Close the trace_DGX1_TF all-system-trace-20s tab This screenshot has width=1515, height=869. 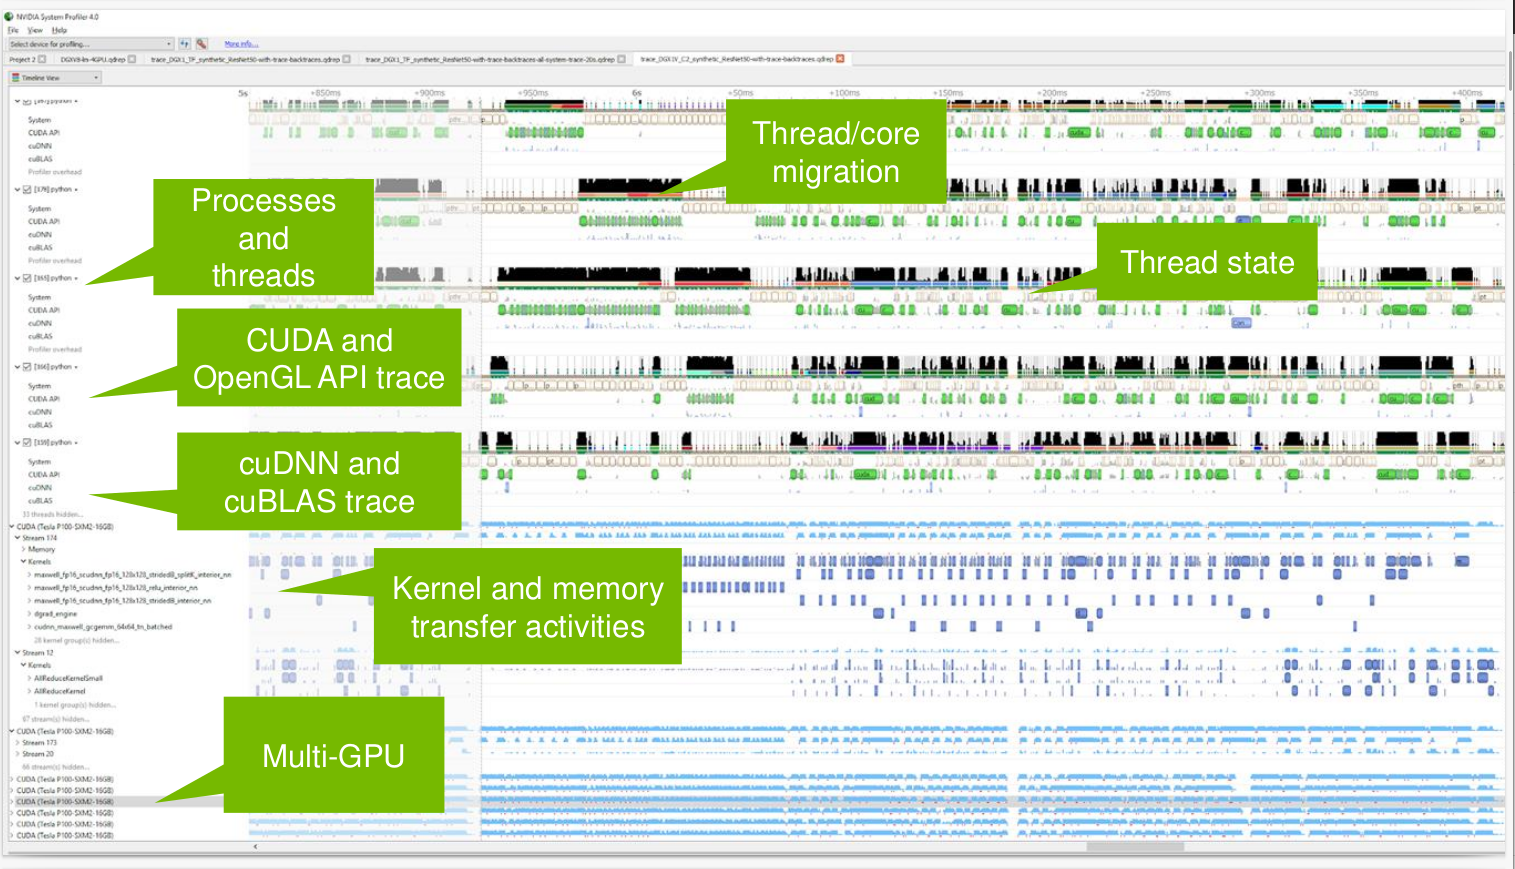pos(621,59)
